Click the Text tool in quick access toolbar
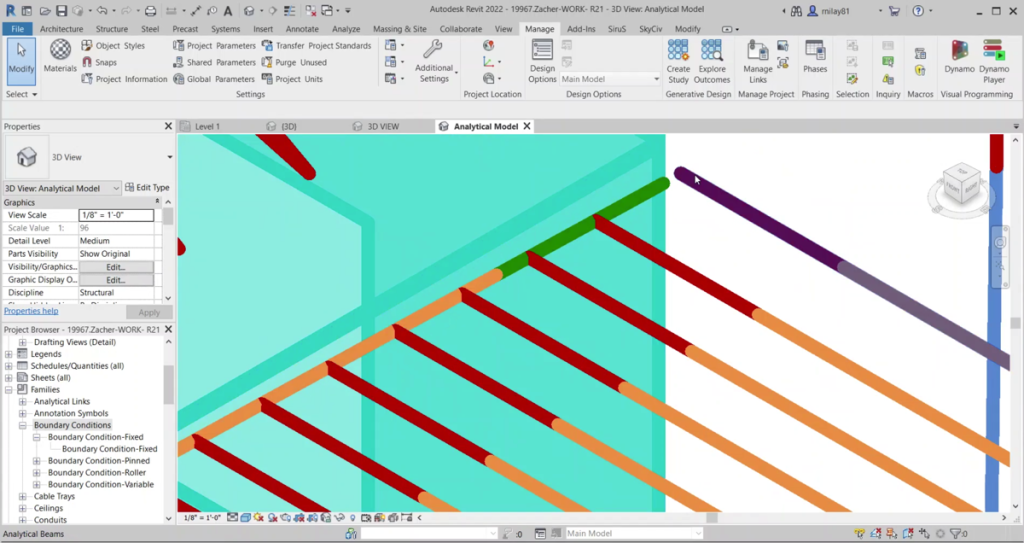 pos(228,10)
